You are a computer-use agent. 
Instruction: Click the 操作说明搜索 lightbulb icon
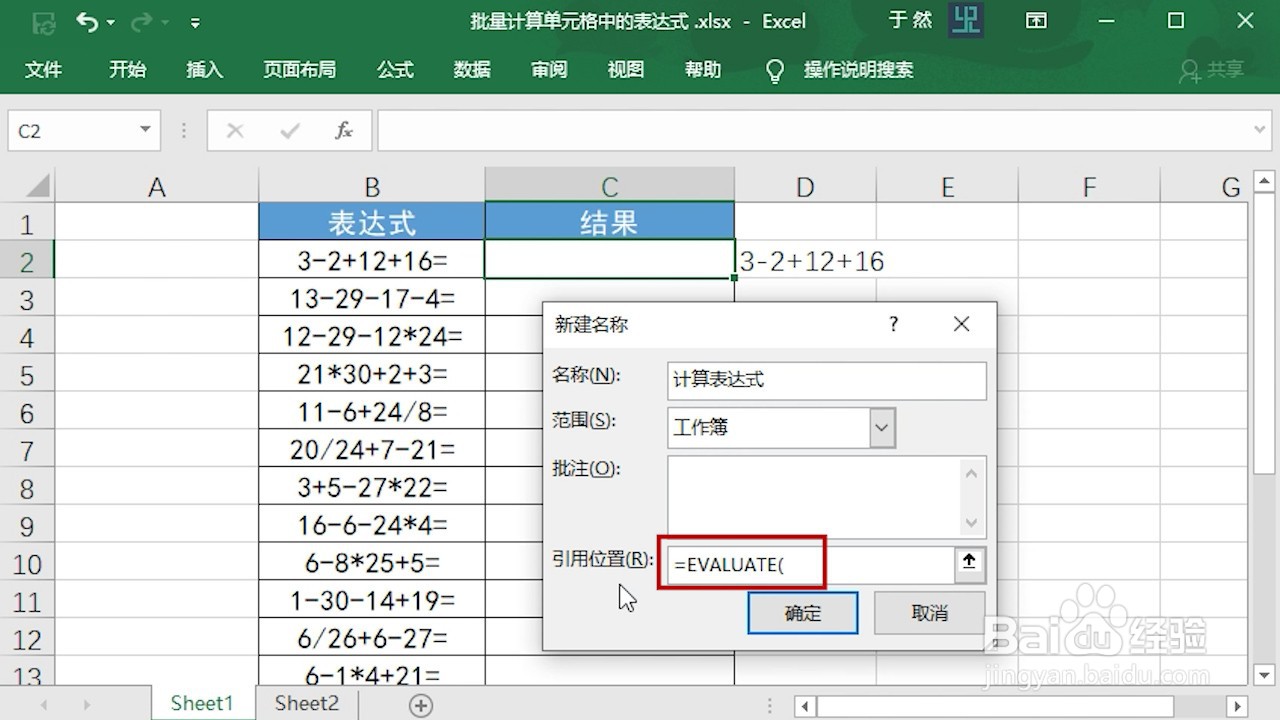[775, 70]
